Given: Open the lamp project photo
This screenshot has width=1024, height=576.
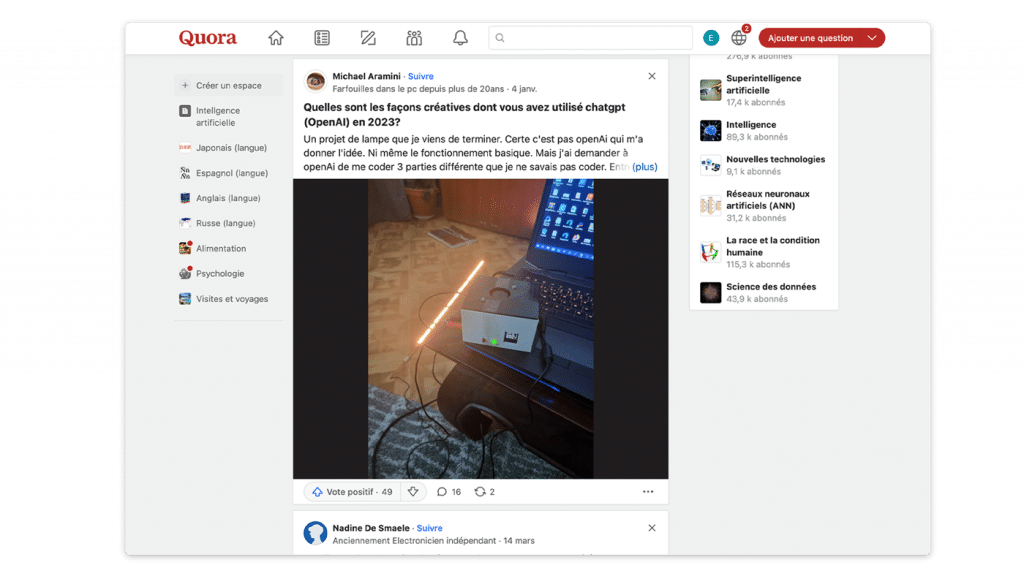Looking at the screenshot, I should [481, 329].
